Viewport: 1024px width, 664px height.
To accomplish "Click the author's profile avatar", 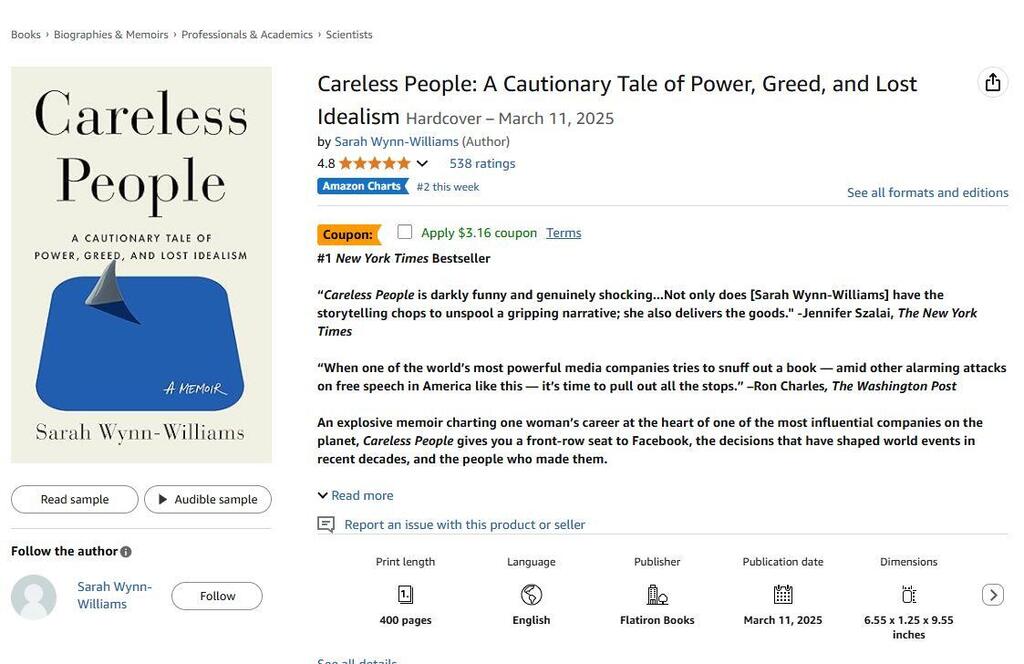I will pyautogui.click(x=34, y=597).
